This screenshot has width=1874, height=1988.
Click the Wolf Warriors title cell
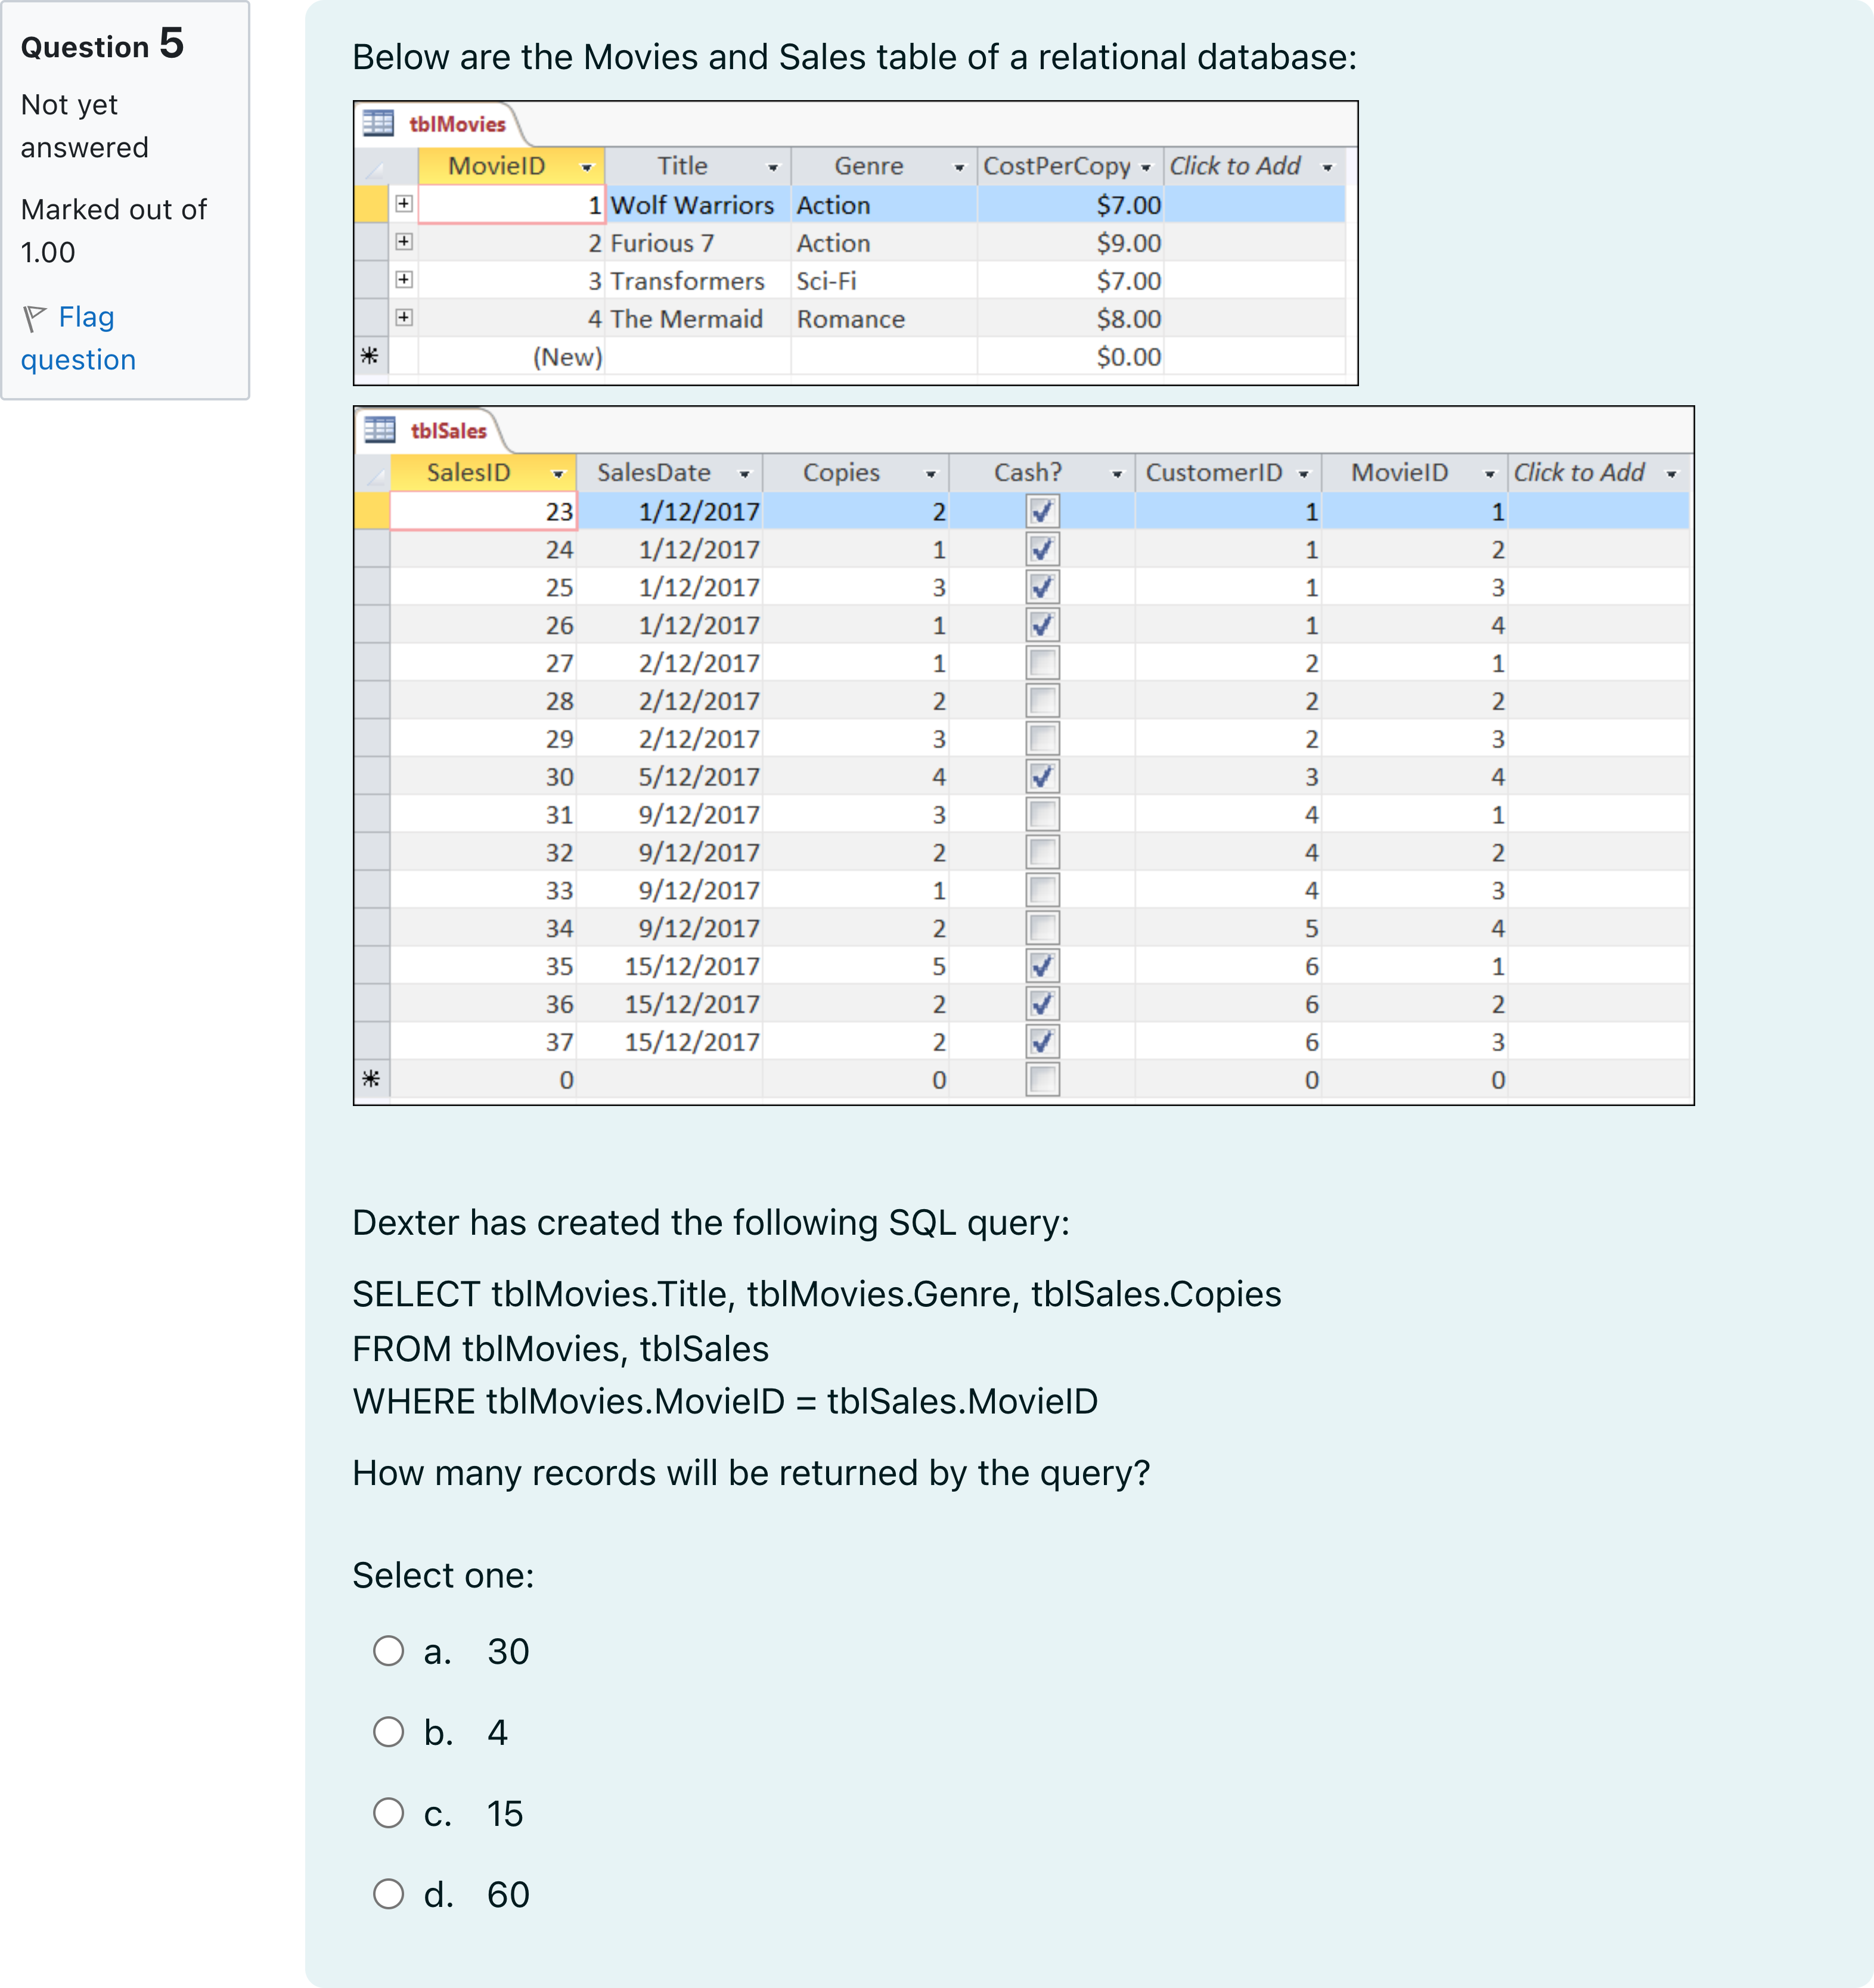click(x=698, y=205)
